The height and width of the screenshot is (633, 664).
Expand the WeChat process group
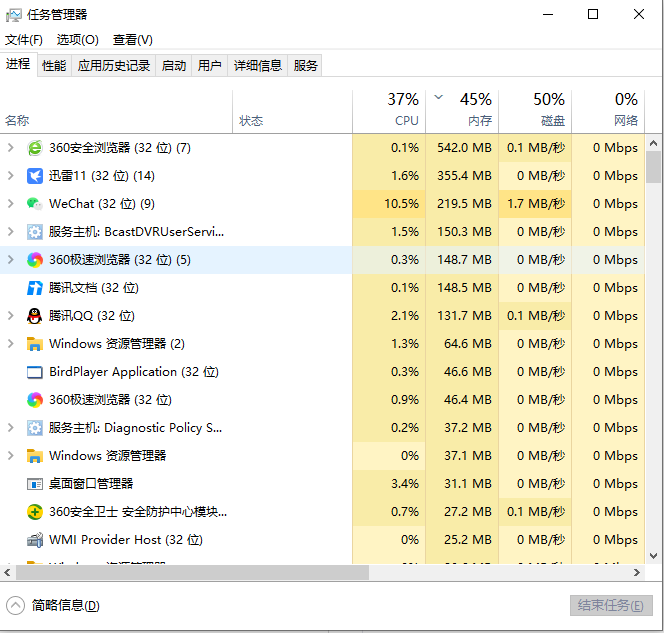coord(11,204)
